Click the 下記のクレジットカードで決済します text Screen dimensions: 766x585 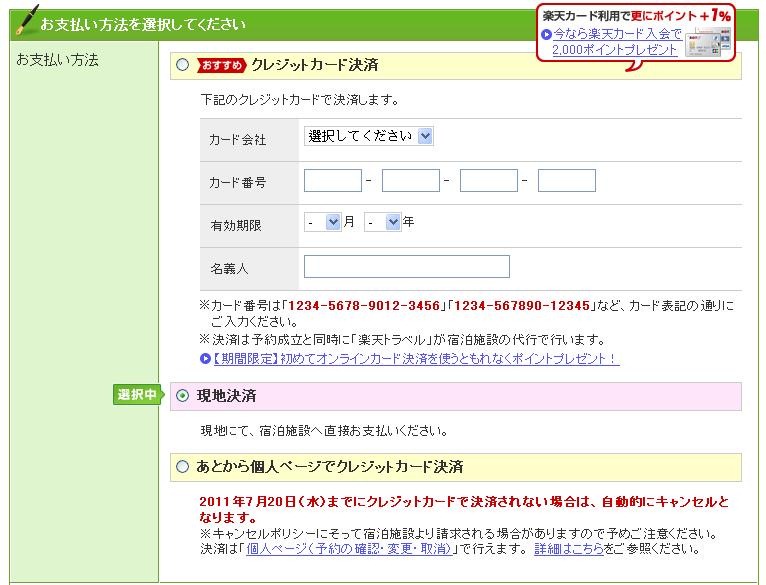click(x=300, y=100)
